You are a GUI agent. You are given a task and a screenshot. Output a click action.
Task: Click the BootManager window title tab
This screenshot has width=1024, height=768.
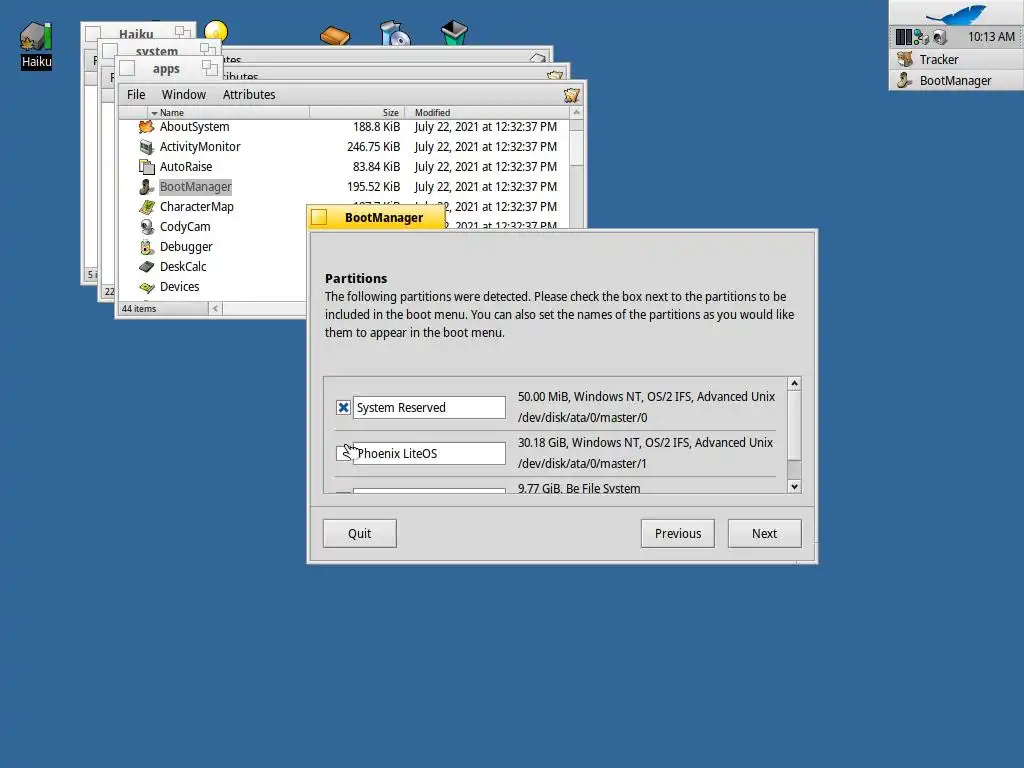coord(383,217)
